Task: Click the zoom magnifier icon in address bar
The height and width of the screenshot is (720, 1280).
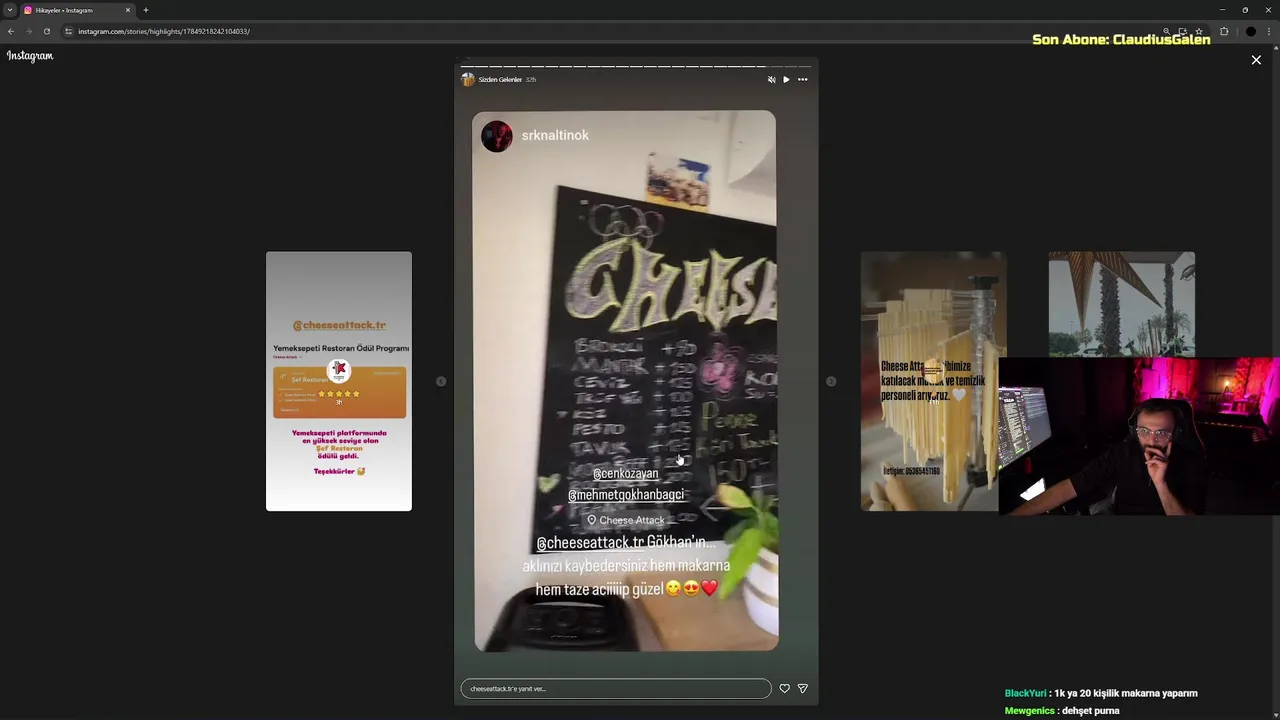Action: tap(1166, 31)
